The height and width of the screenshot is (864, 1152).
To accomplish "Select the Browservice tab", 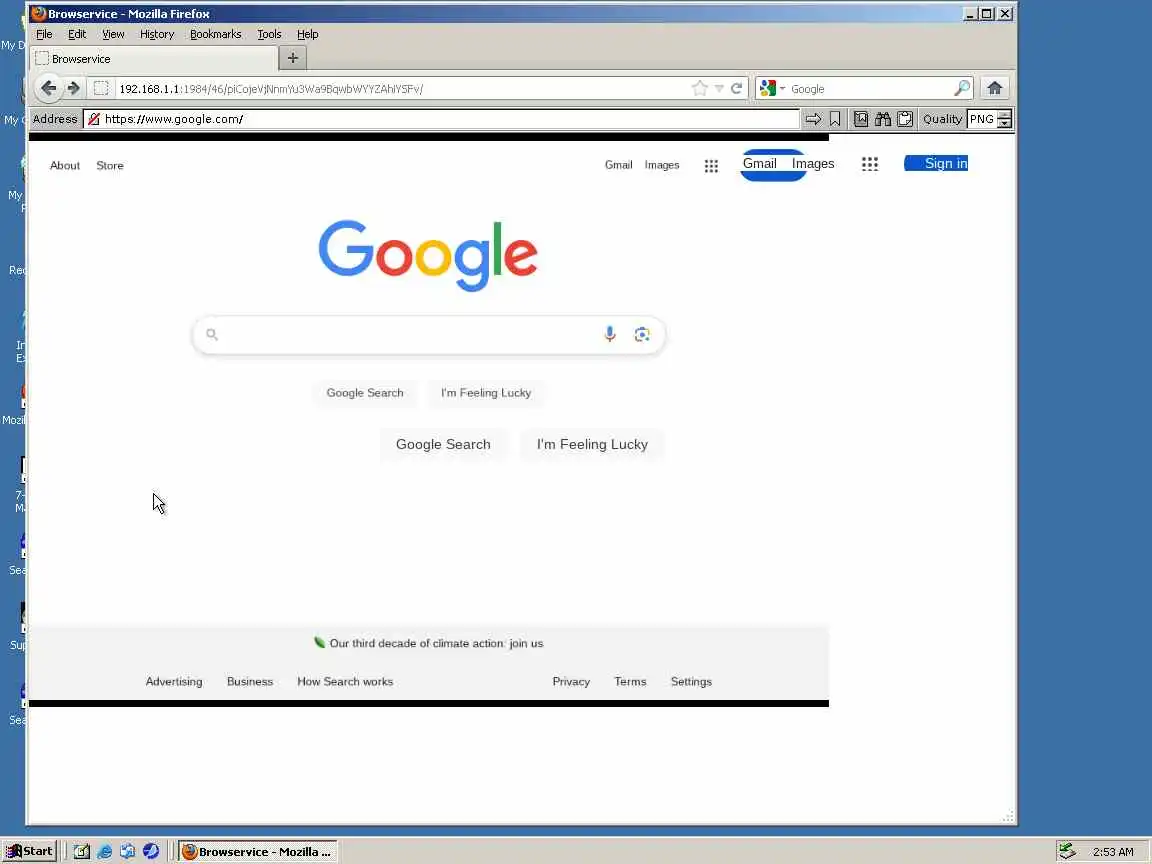I will [x=154, y=59].
